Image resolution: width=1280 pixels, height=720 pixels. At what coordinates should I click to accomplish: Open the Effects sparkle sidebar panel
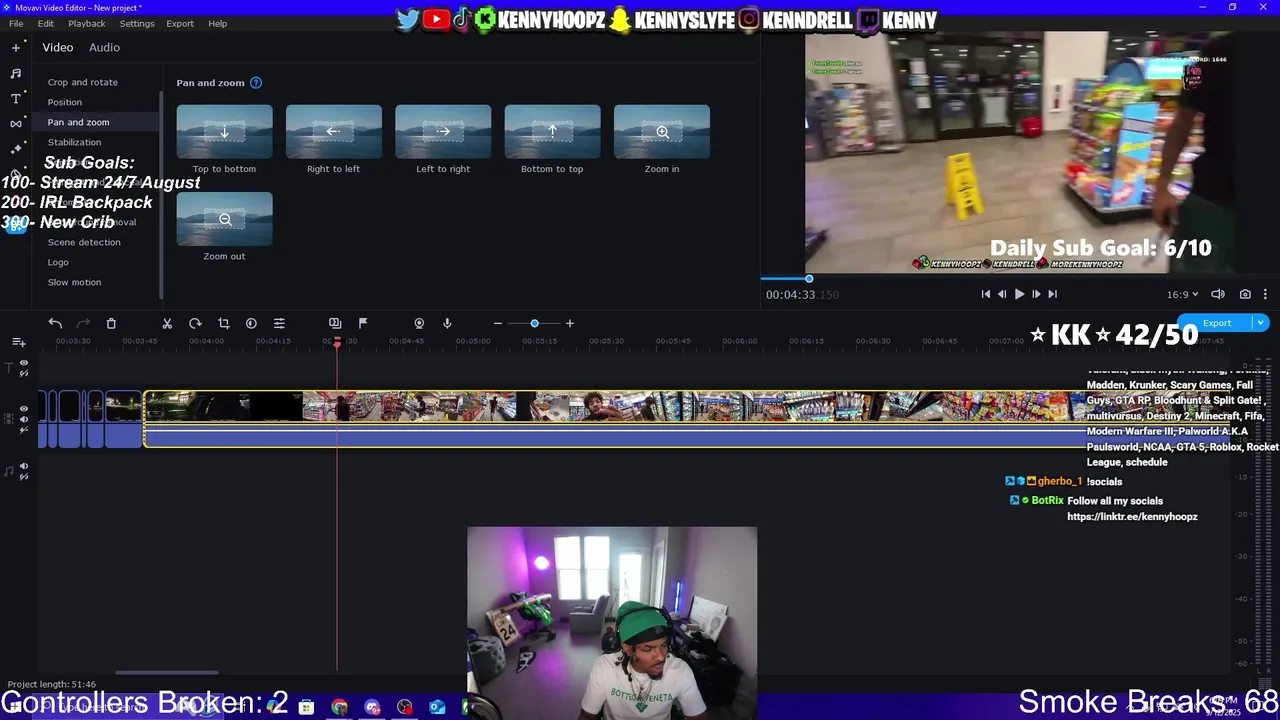[x=16, y=149]
